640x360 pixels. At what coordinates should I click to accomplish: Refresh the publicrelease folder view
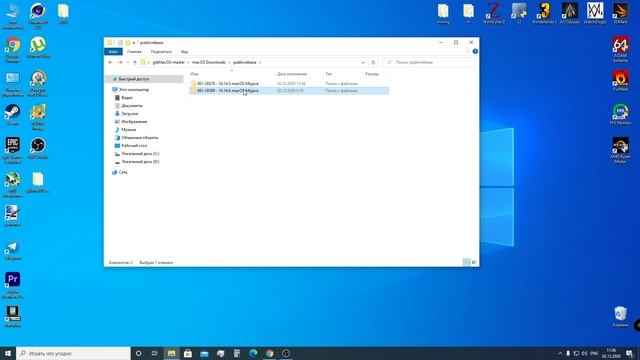point(373,62)
